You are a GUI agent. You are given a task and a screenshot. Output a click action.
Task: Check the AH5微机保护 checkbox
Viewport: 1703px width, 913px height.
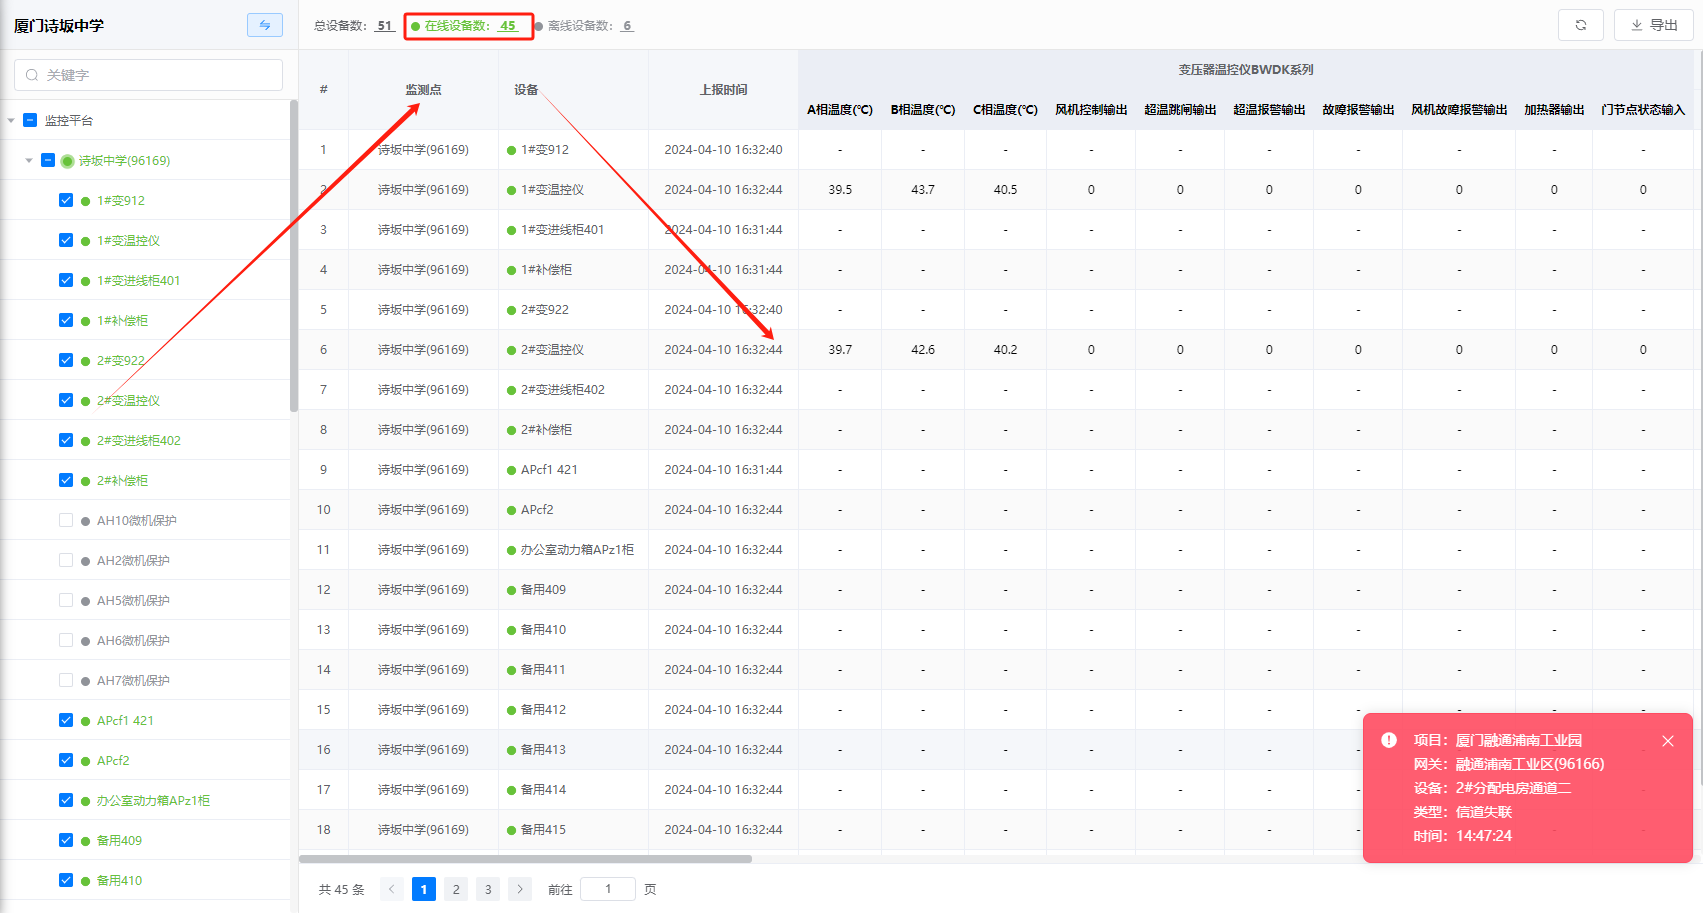click(66, 600)
